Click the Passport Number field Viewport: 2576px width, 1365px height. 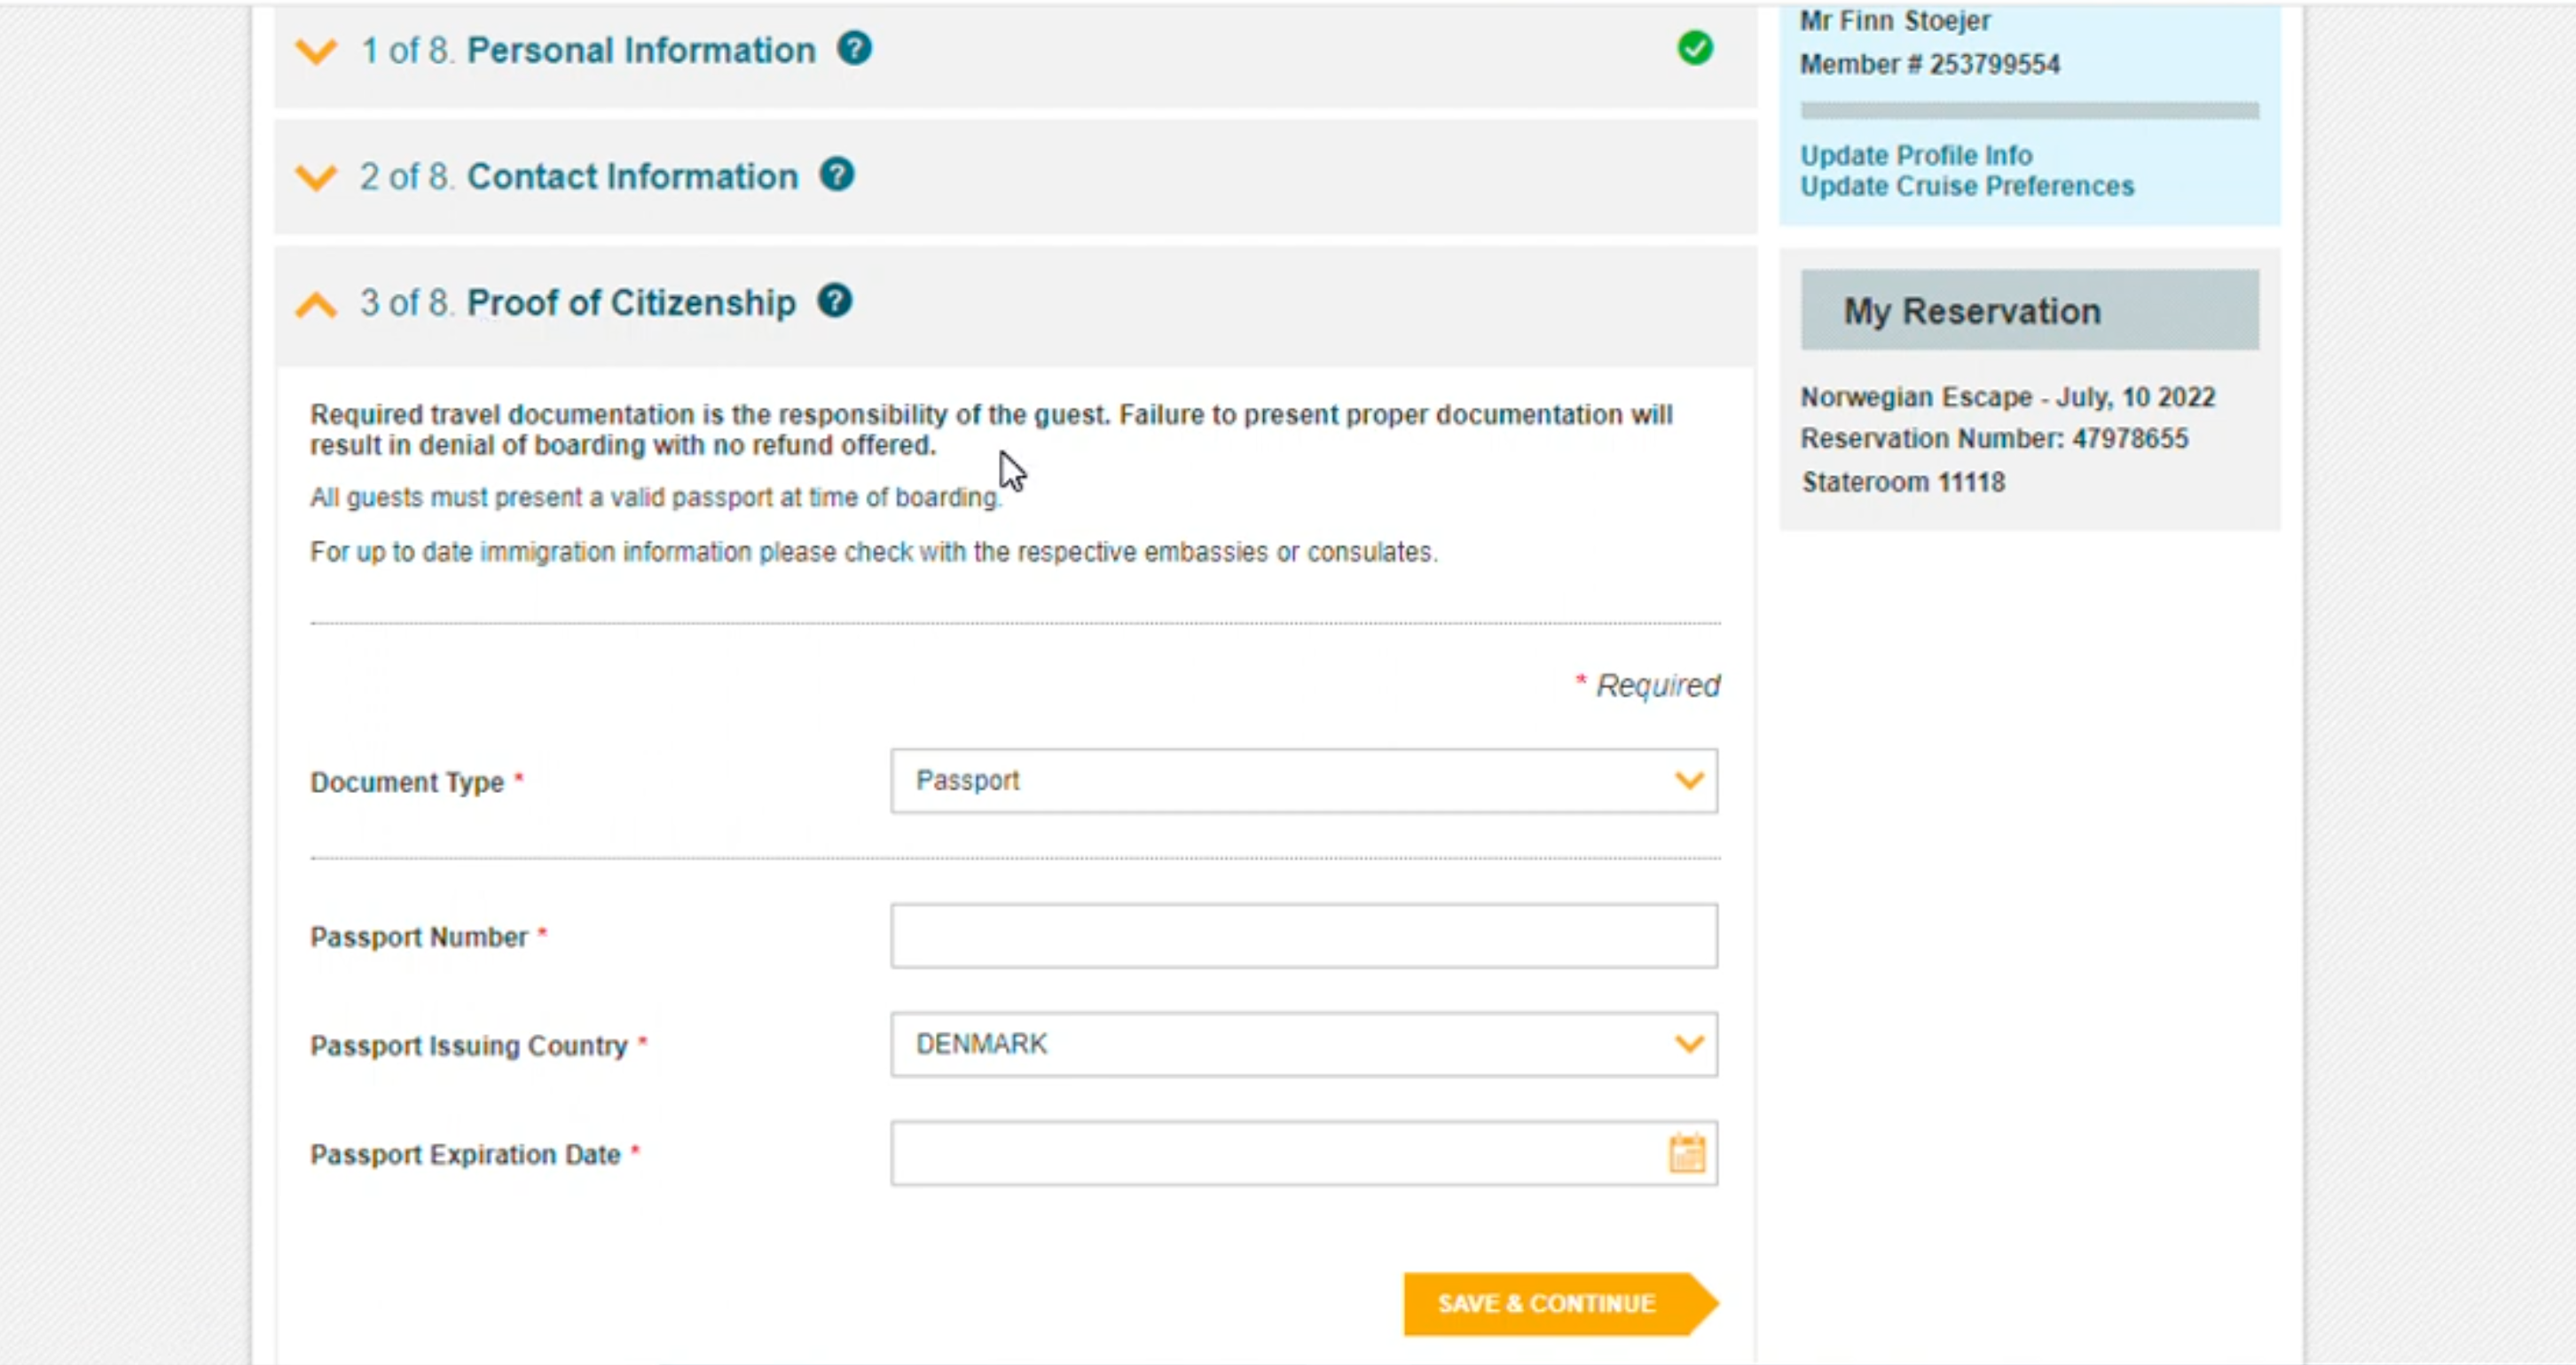click(x=1304, y=936)
